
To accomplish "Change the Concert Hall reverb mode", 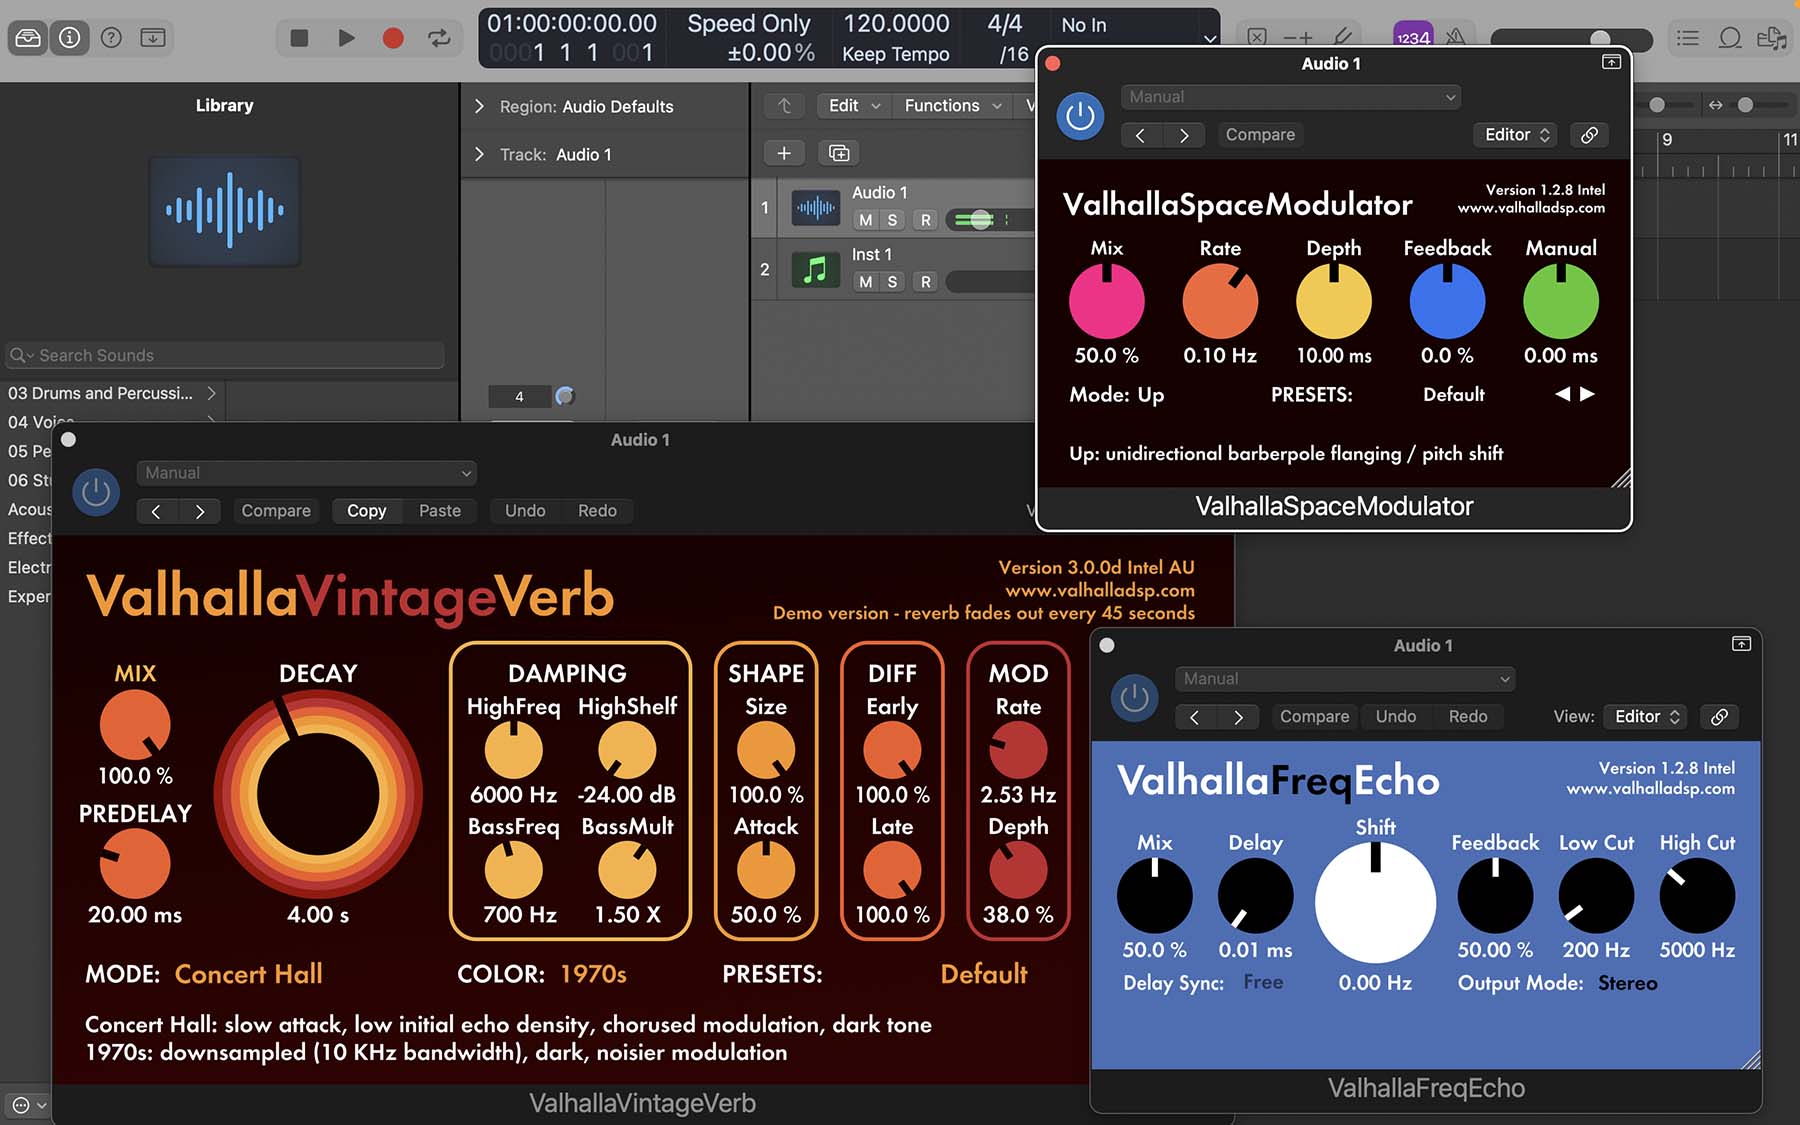I will tap(248, 974).
